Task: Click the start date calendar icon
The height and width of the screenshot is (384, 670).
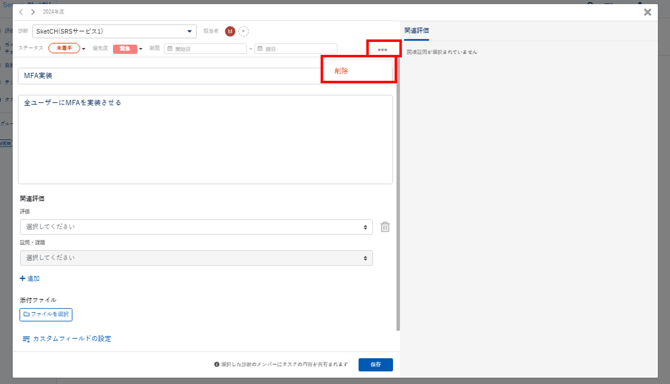Action: (170, 49)
